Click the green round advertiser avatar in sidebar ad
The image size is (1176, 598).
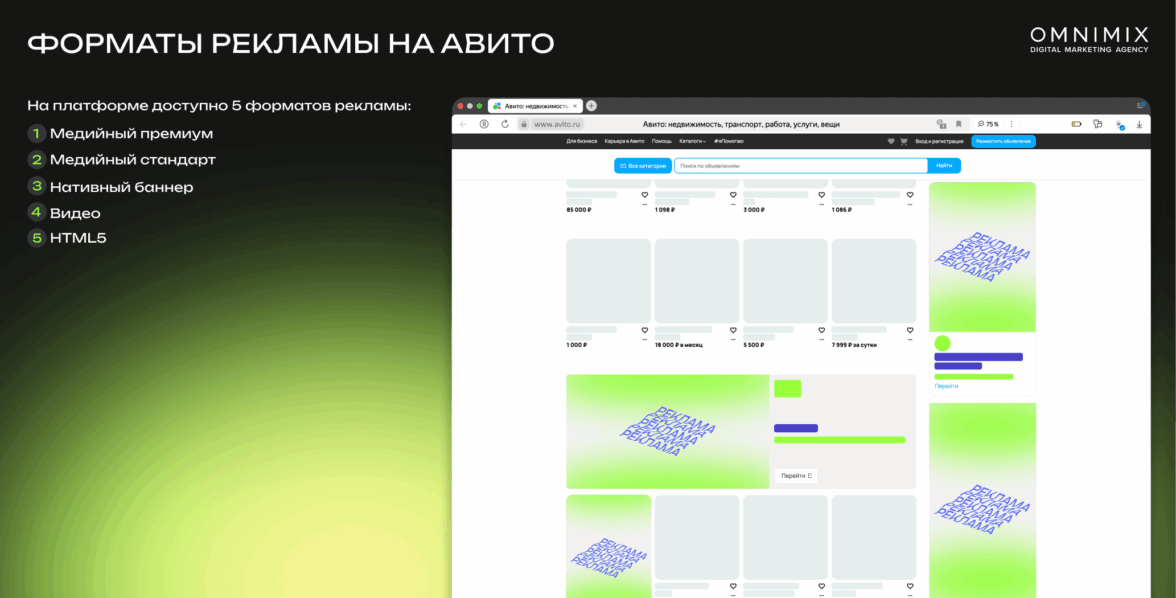(x=943, y=344)
